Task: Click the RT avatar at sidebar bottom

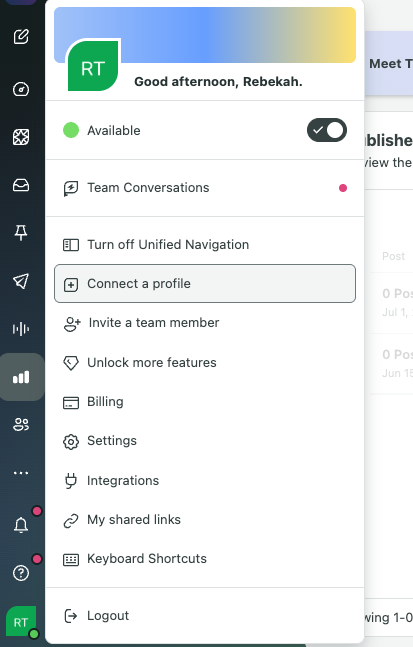Action: pyautogui.click(x=21, y=622)
